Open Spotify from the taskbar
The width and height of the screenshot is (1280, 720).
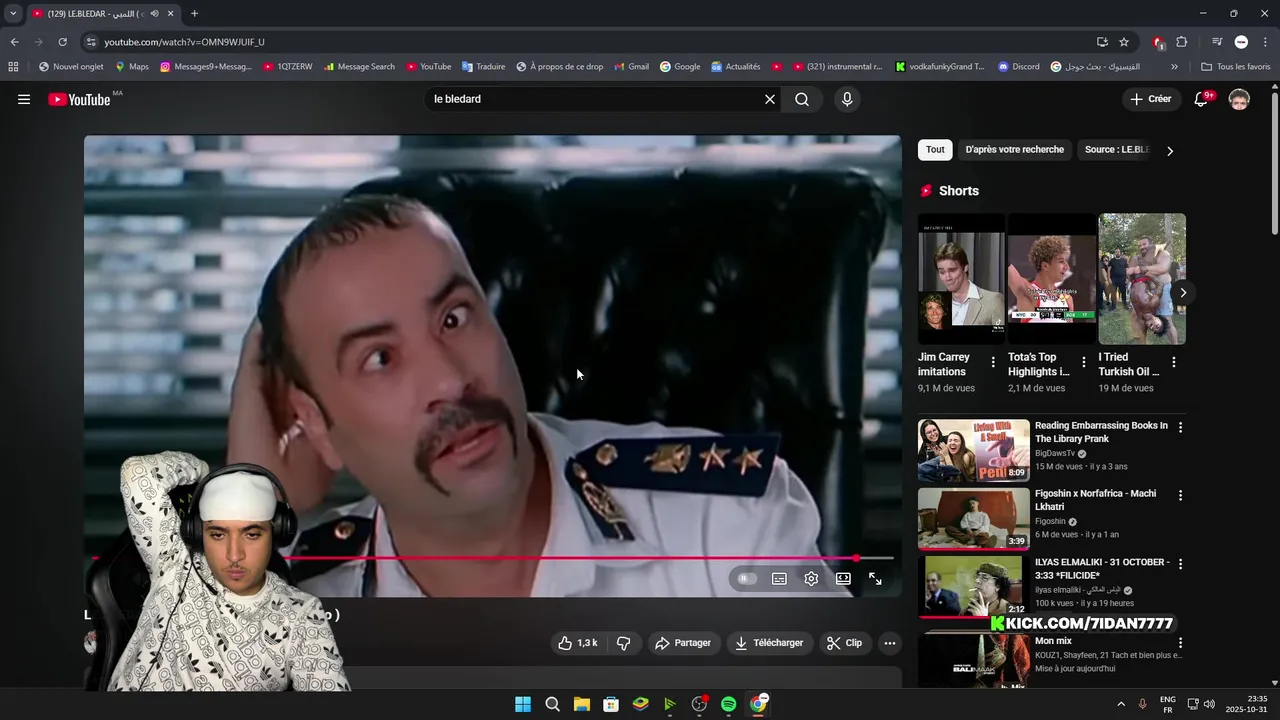(x=729, y=704)
